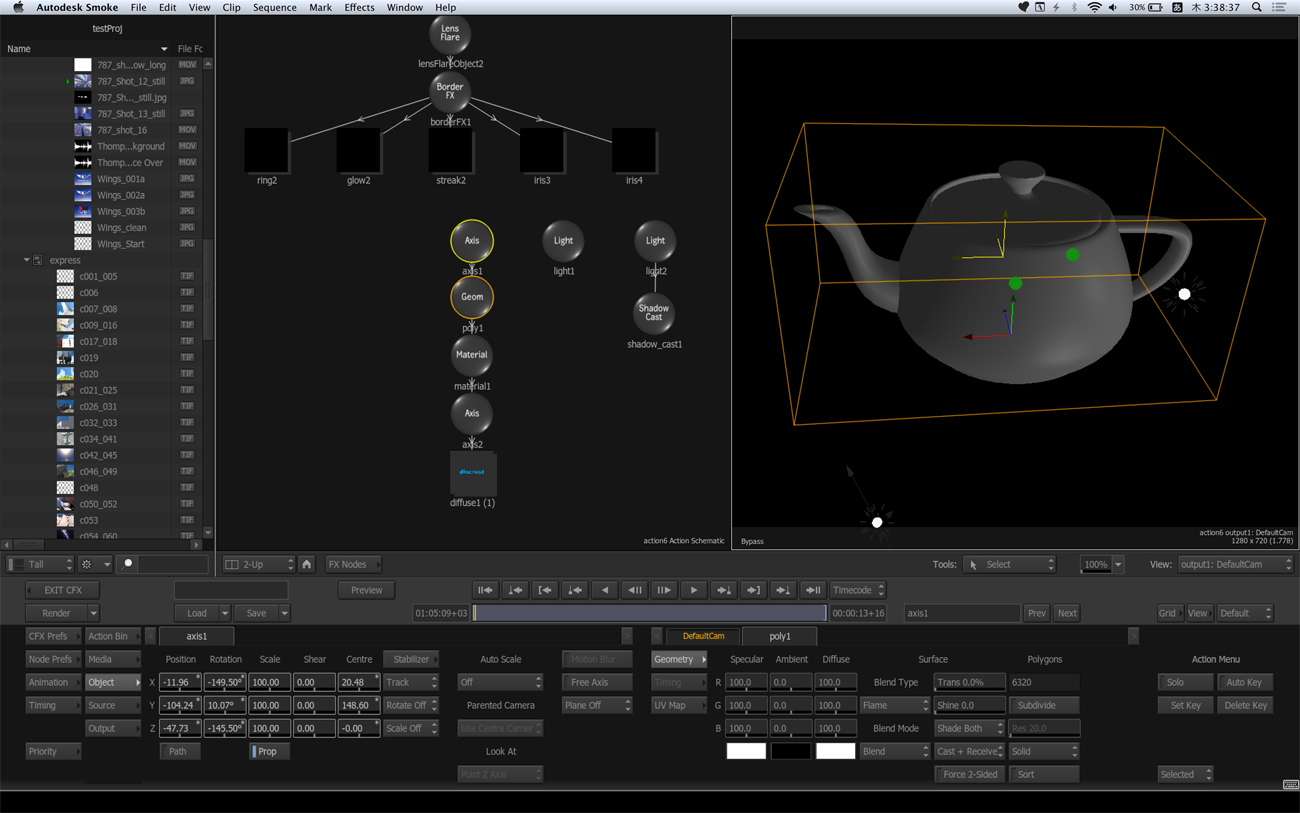Toggle the Path button
1300x813 pixels.
point(178,751)
